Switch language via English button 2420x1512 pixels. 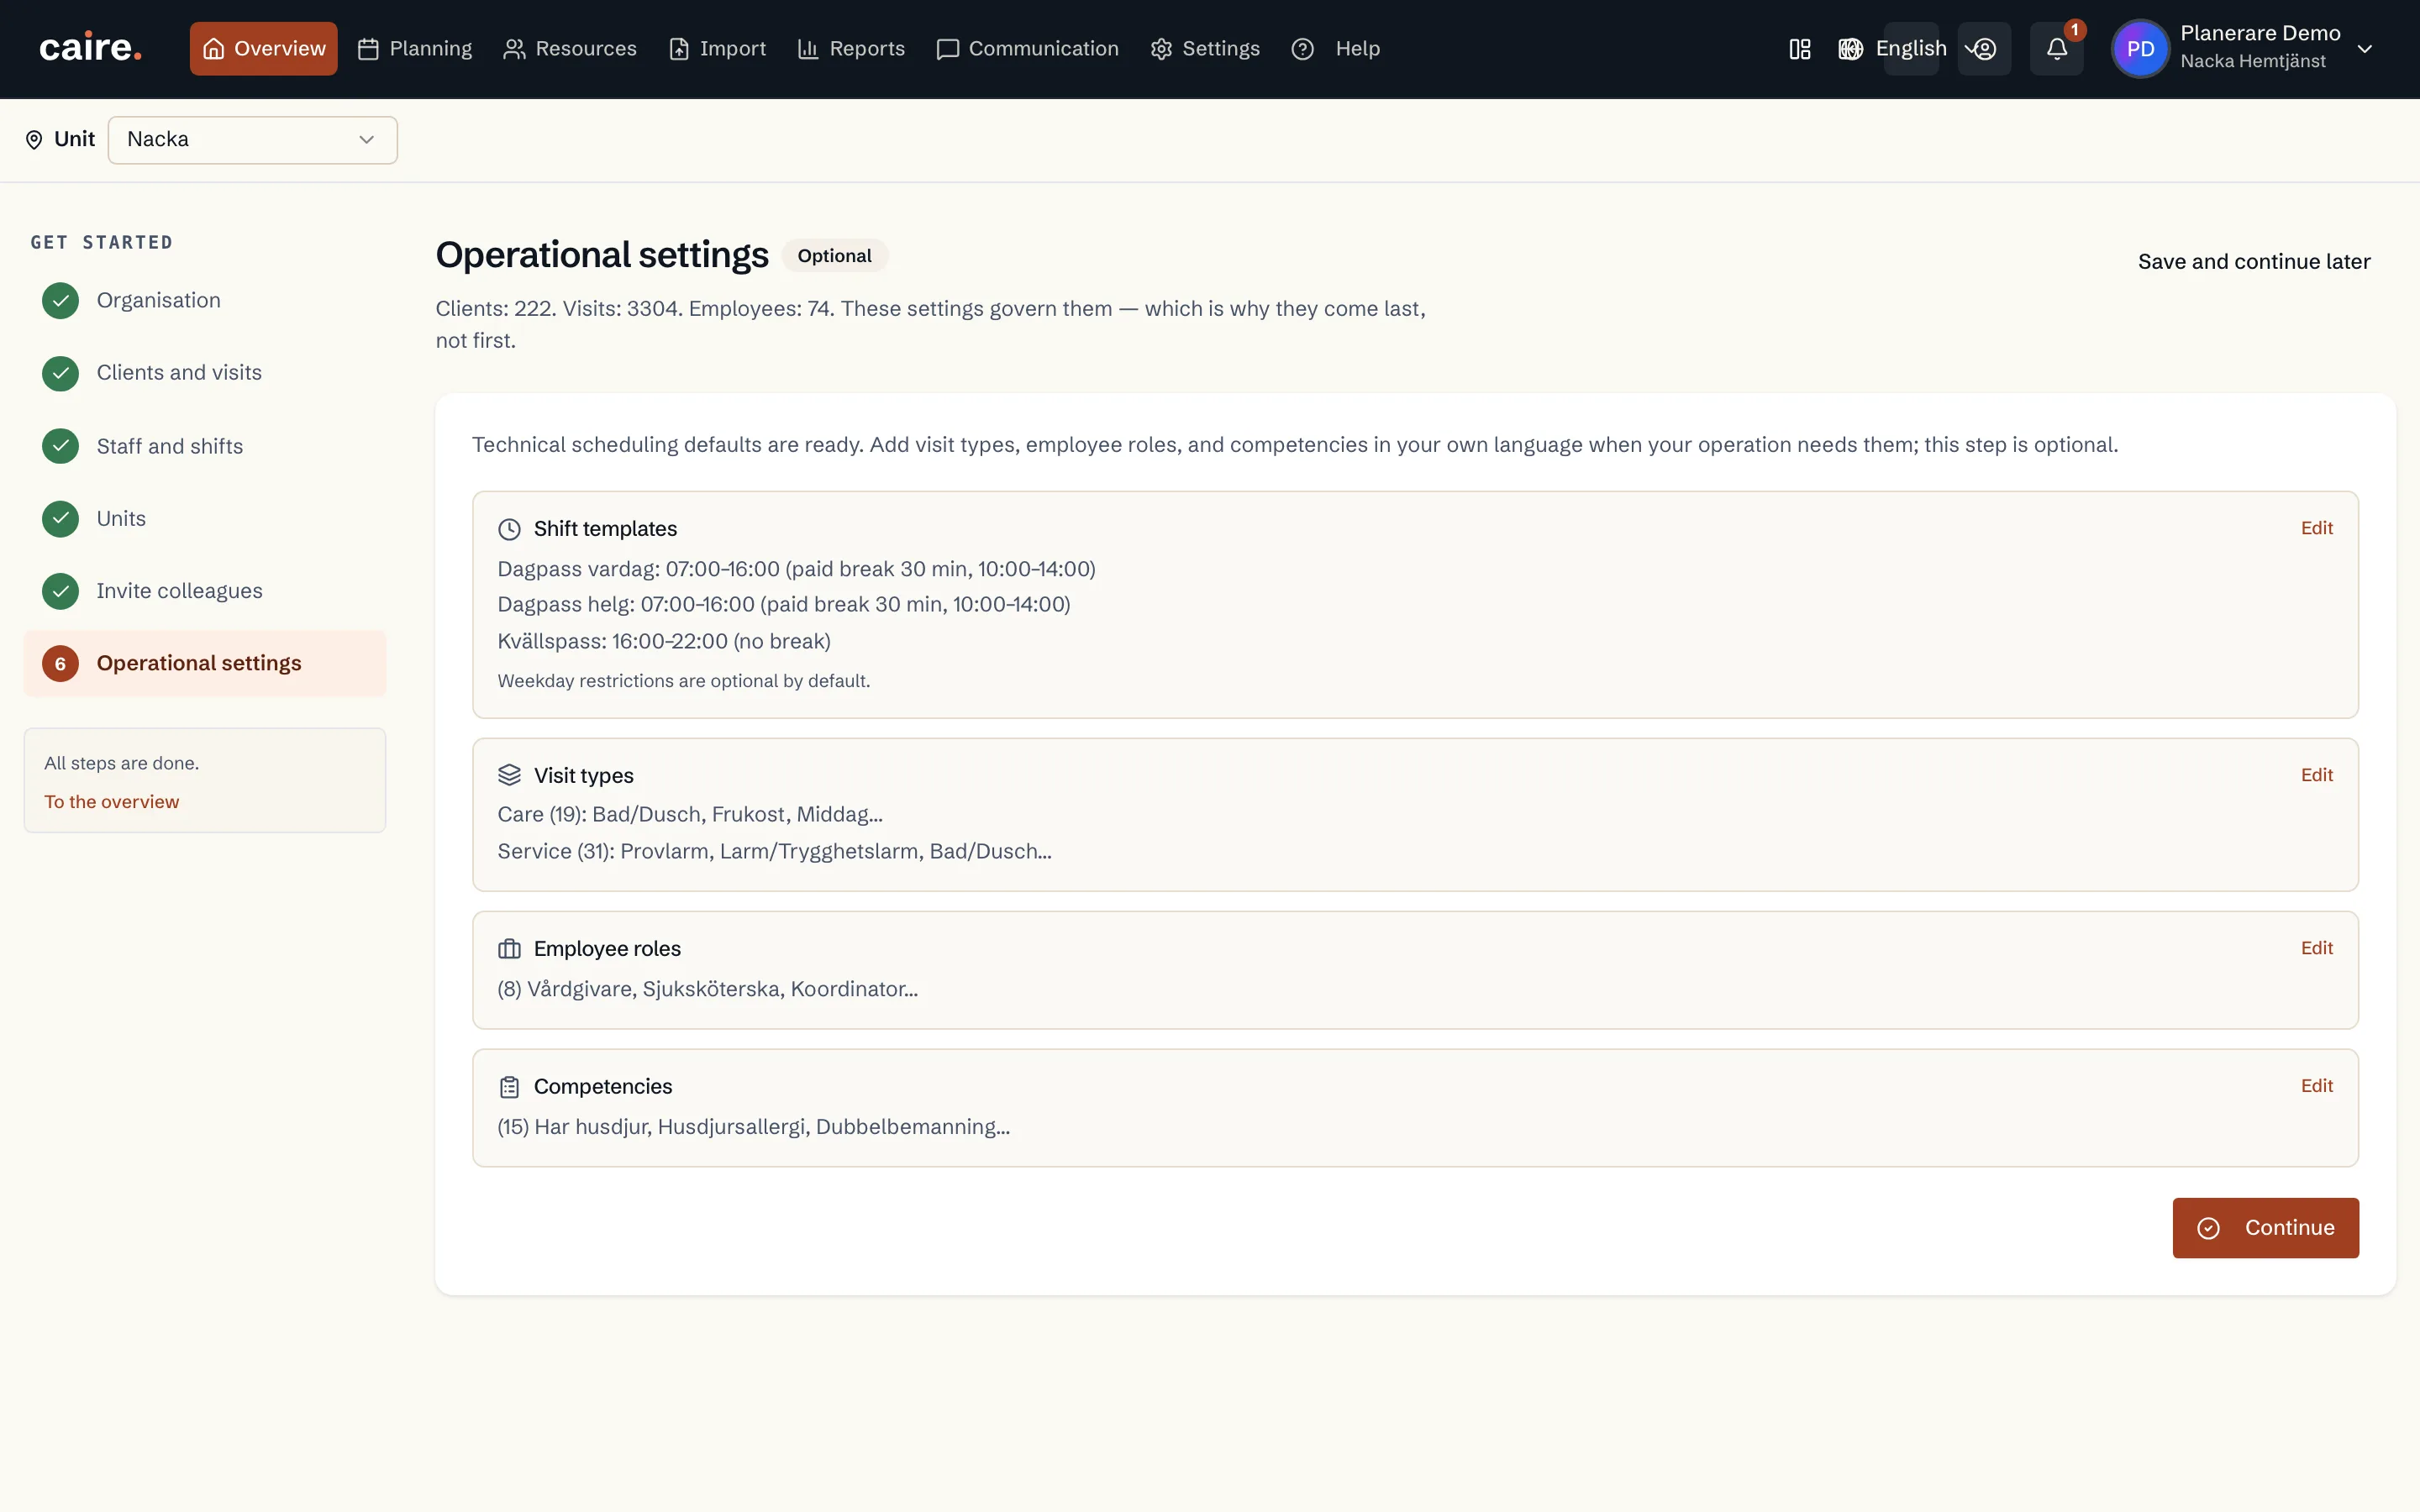pos(1911,48)
